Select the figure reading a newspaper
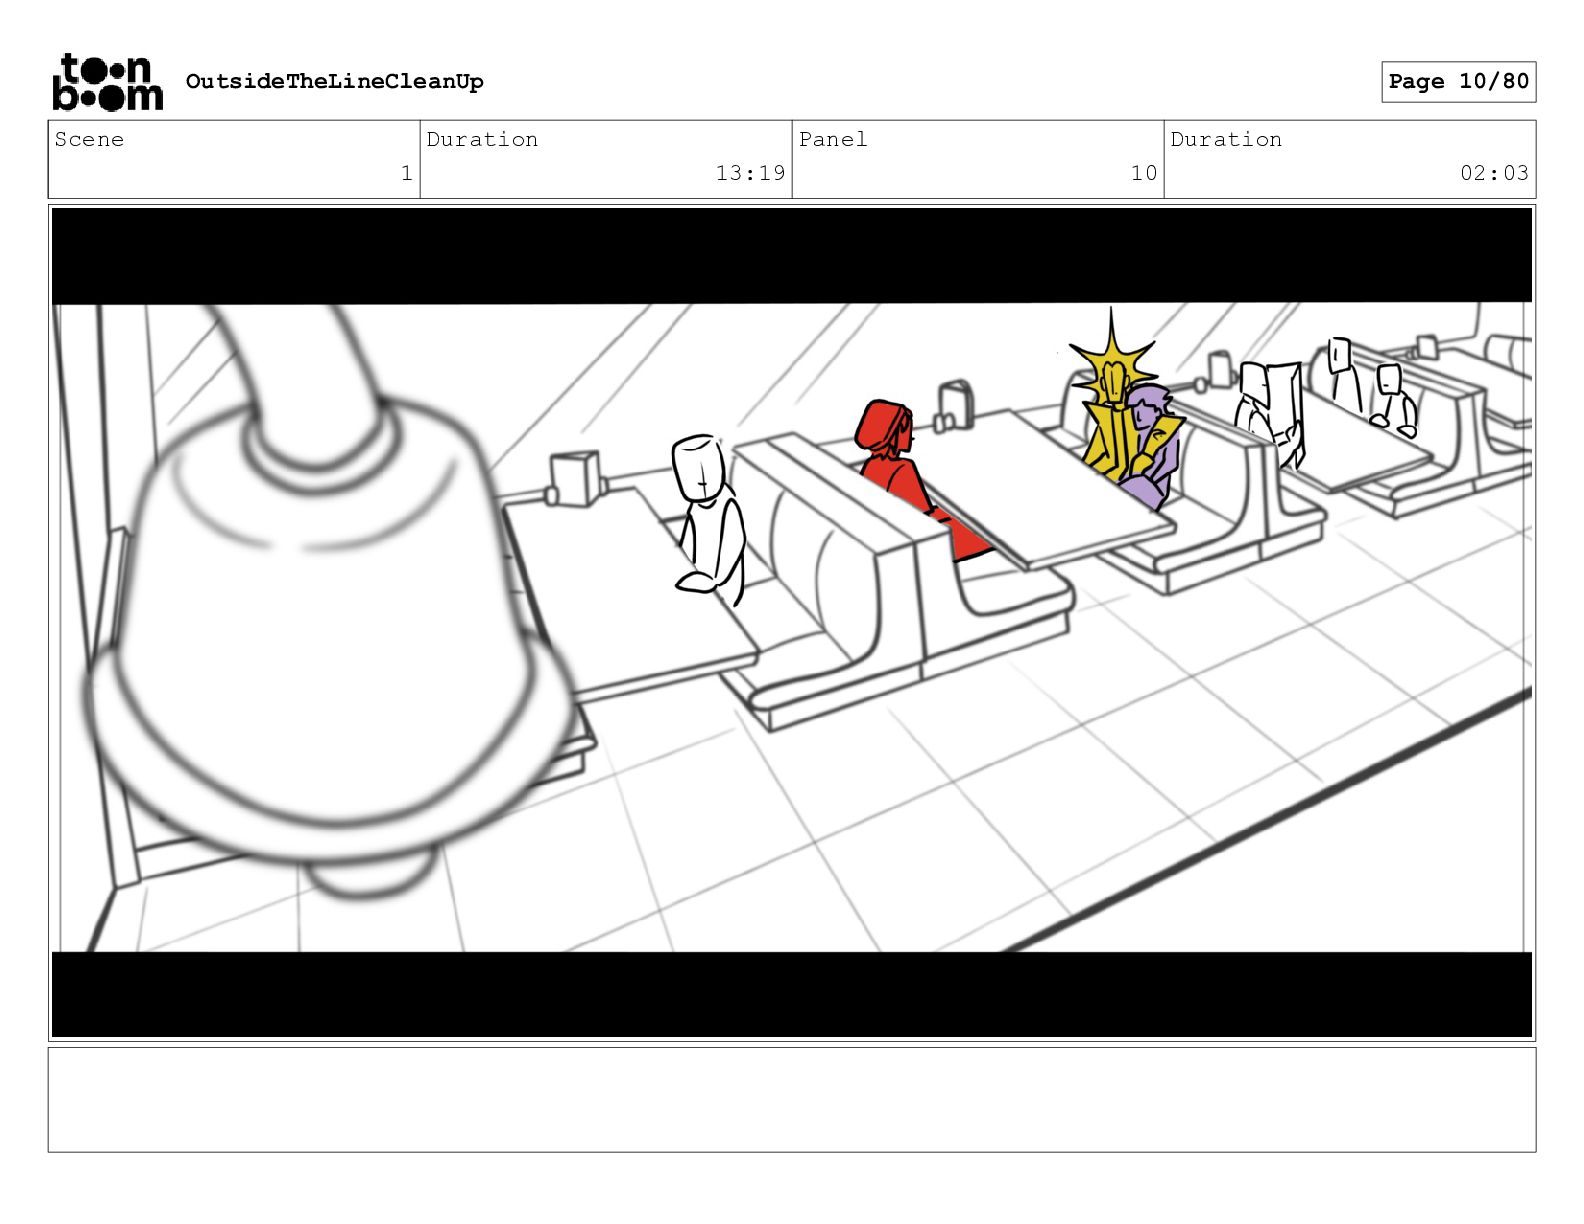The height and width of the screenshot is (1224, 1584). click(1270, 412)
